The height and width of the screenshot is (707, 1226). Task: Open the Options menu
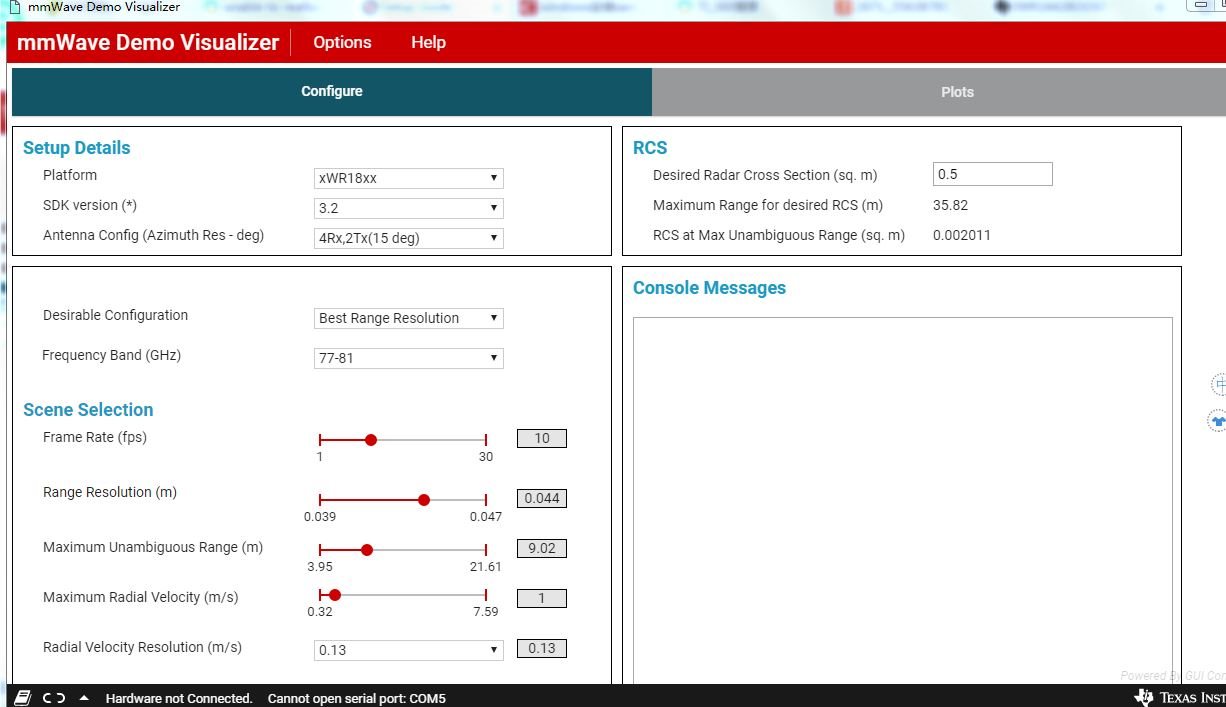point(342,42)
